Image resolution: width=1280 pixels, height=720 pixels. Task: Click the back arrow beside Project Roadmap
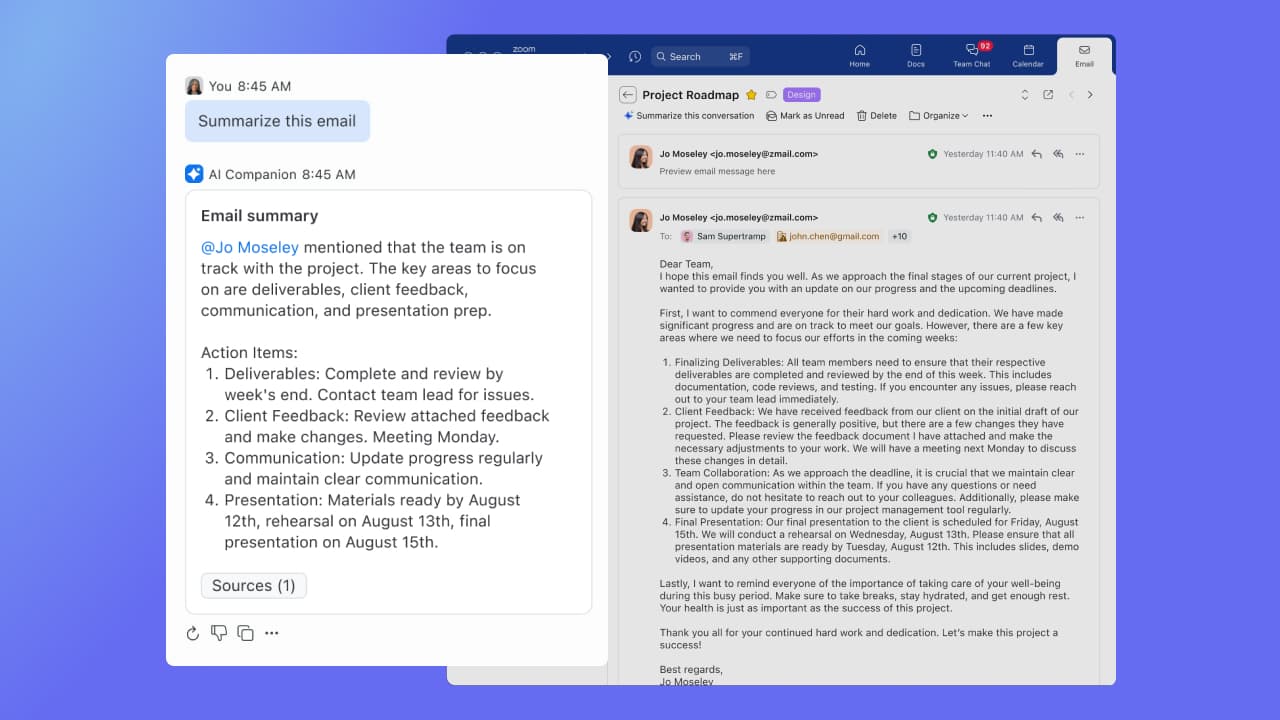(x=627, y=95)
